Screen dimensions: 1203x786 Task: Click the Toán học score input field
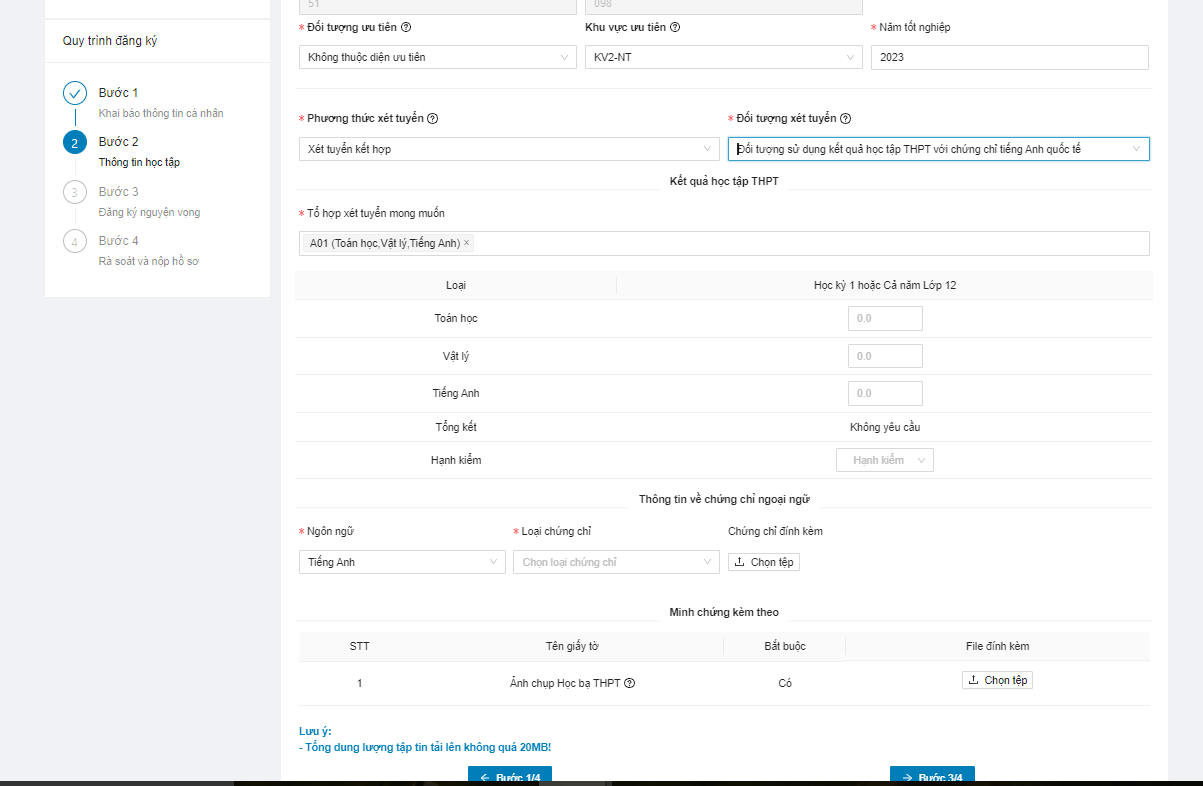(884, 318)
